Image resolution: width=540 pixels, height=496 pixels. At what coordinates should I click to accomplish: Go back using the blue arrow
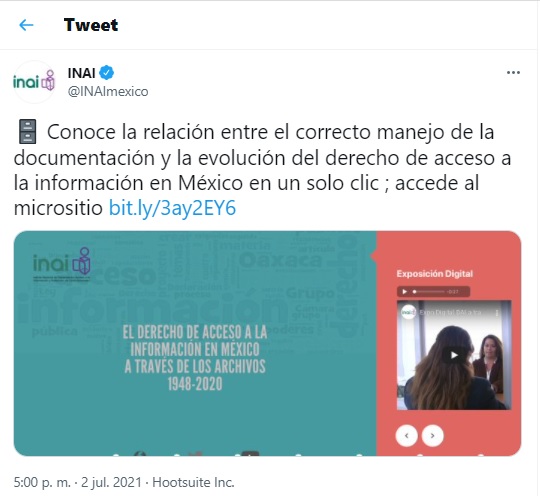click(x=26, y=25)
